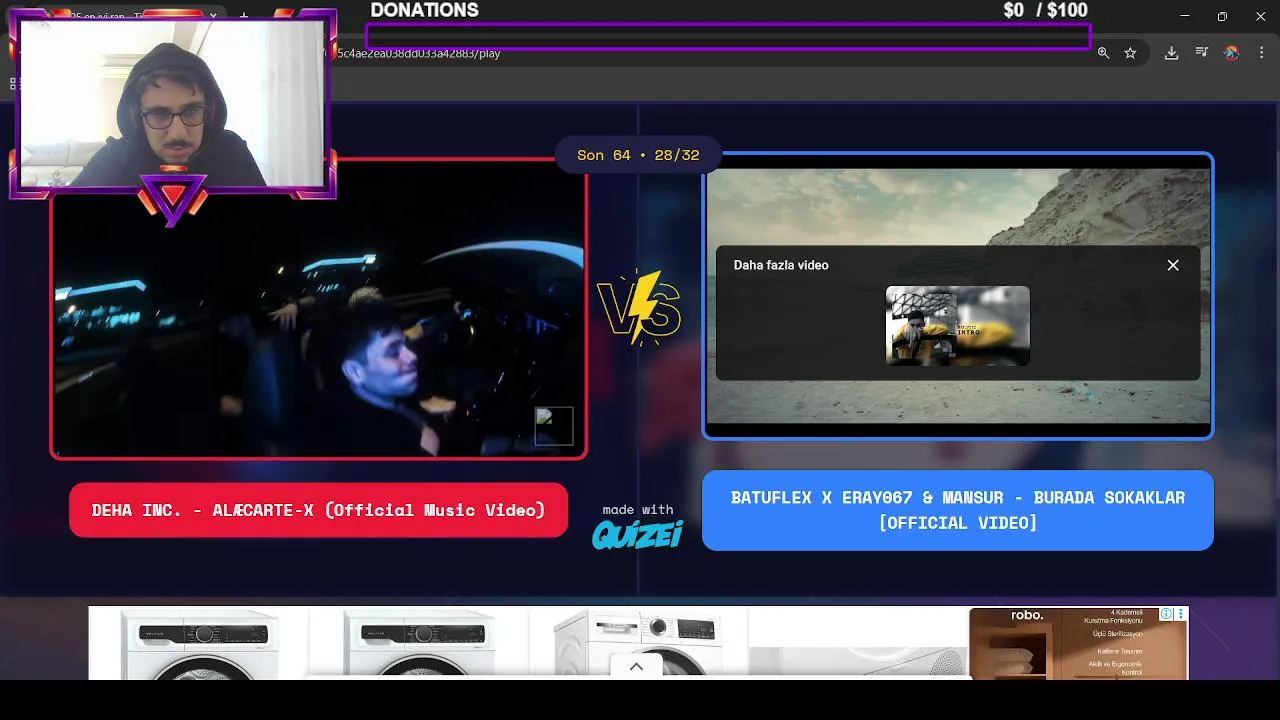Viewport: 1280px width, 720px height.
Task: Open the suggested video thumbnail in overlay
Action: tap(957, 326)
